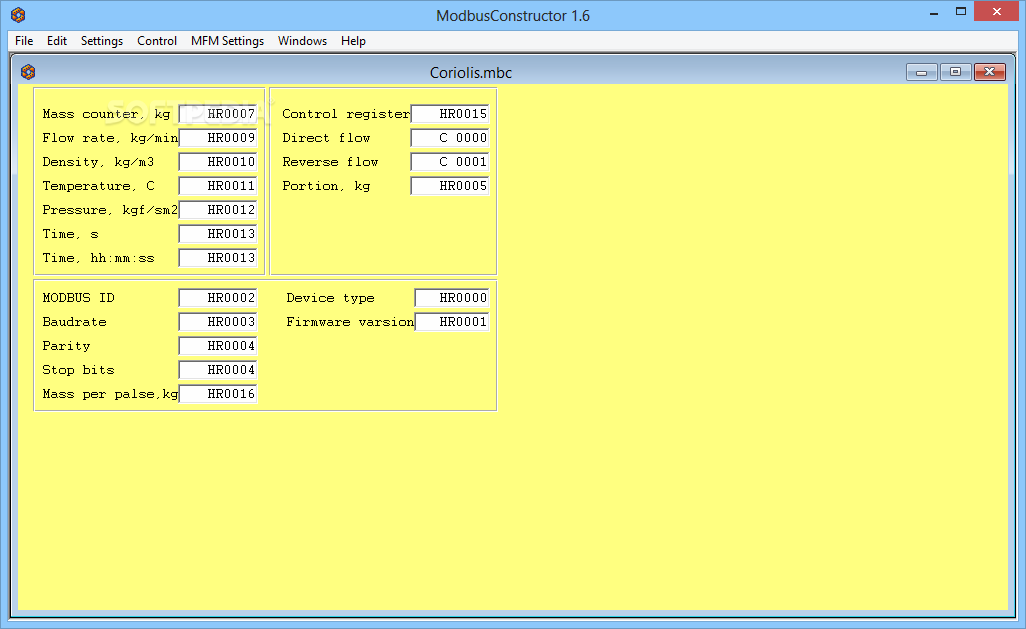This screenshot has height=629, width=1026.
Task: Click the 'Density, kg/m3' label
Action: click(x=98, y=162)
